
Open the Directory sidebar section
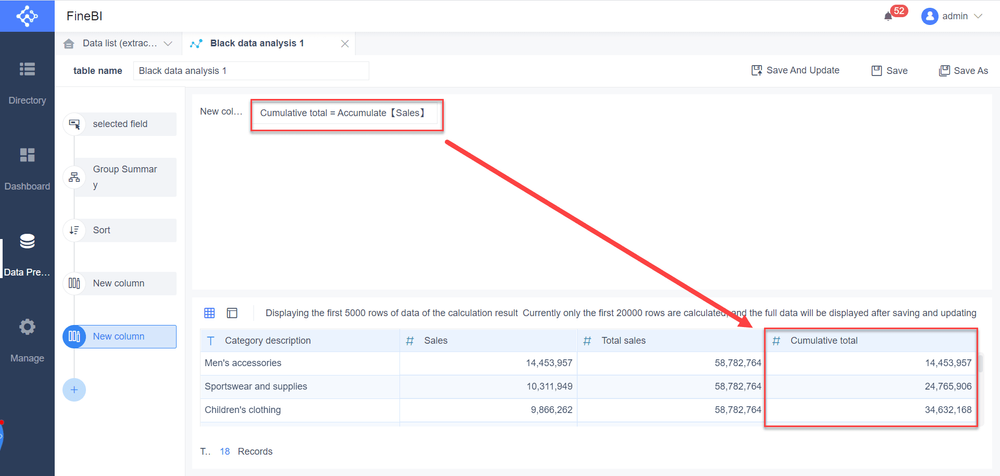point(27,82)
